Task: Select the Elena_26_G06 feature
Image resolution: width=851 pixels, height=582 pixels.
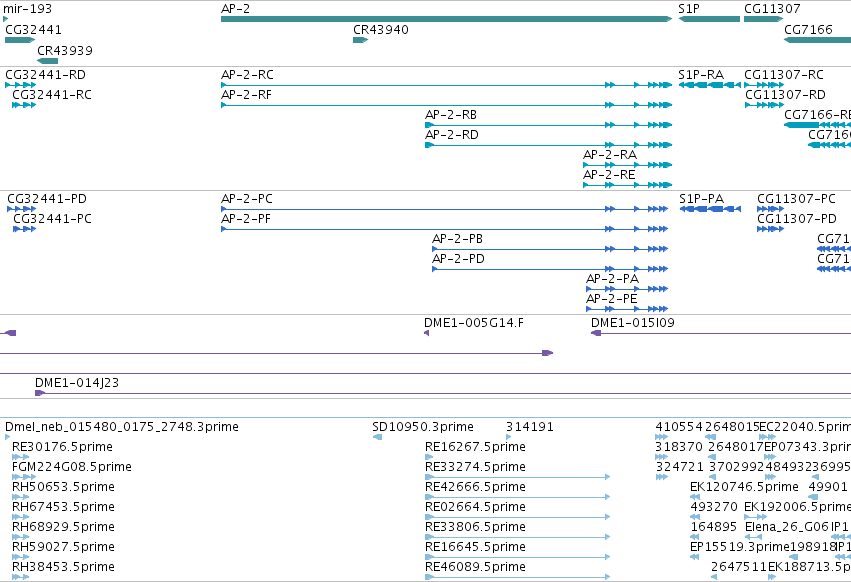Action: pos(754,537)
